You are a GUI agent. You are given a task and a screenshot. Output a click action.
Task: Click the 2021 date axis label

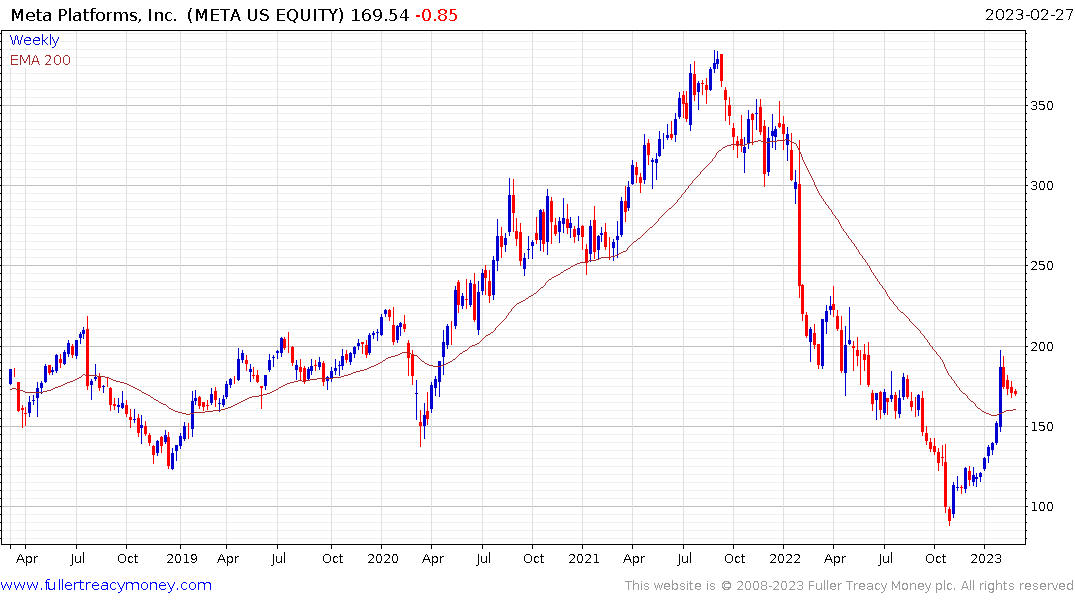coord(583,558)
